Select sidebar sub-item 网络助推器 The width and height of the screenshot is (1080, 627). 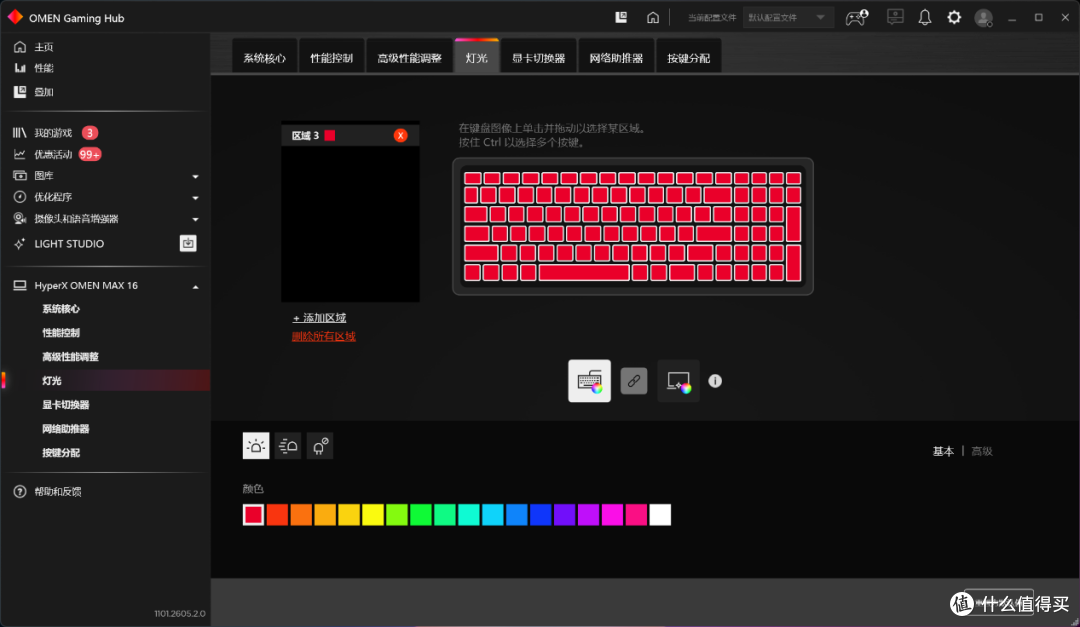[65, 429]
